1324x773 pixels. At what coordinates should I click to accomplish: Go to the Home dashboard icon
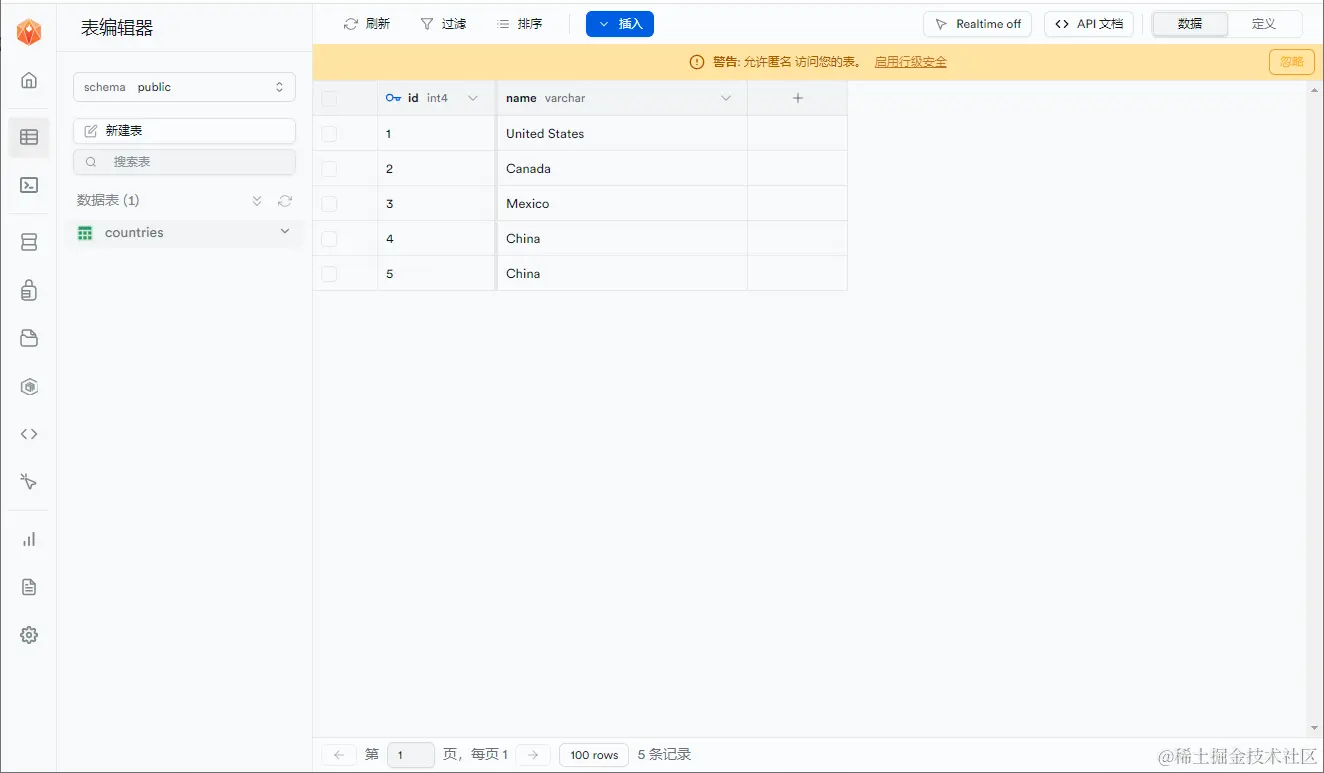pyautogui.click(x=28, y=79)
